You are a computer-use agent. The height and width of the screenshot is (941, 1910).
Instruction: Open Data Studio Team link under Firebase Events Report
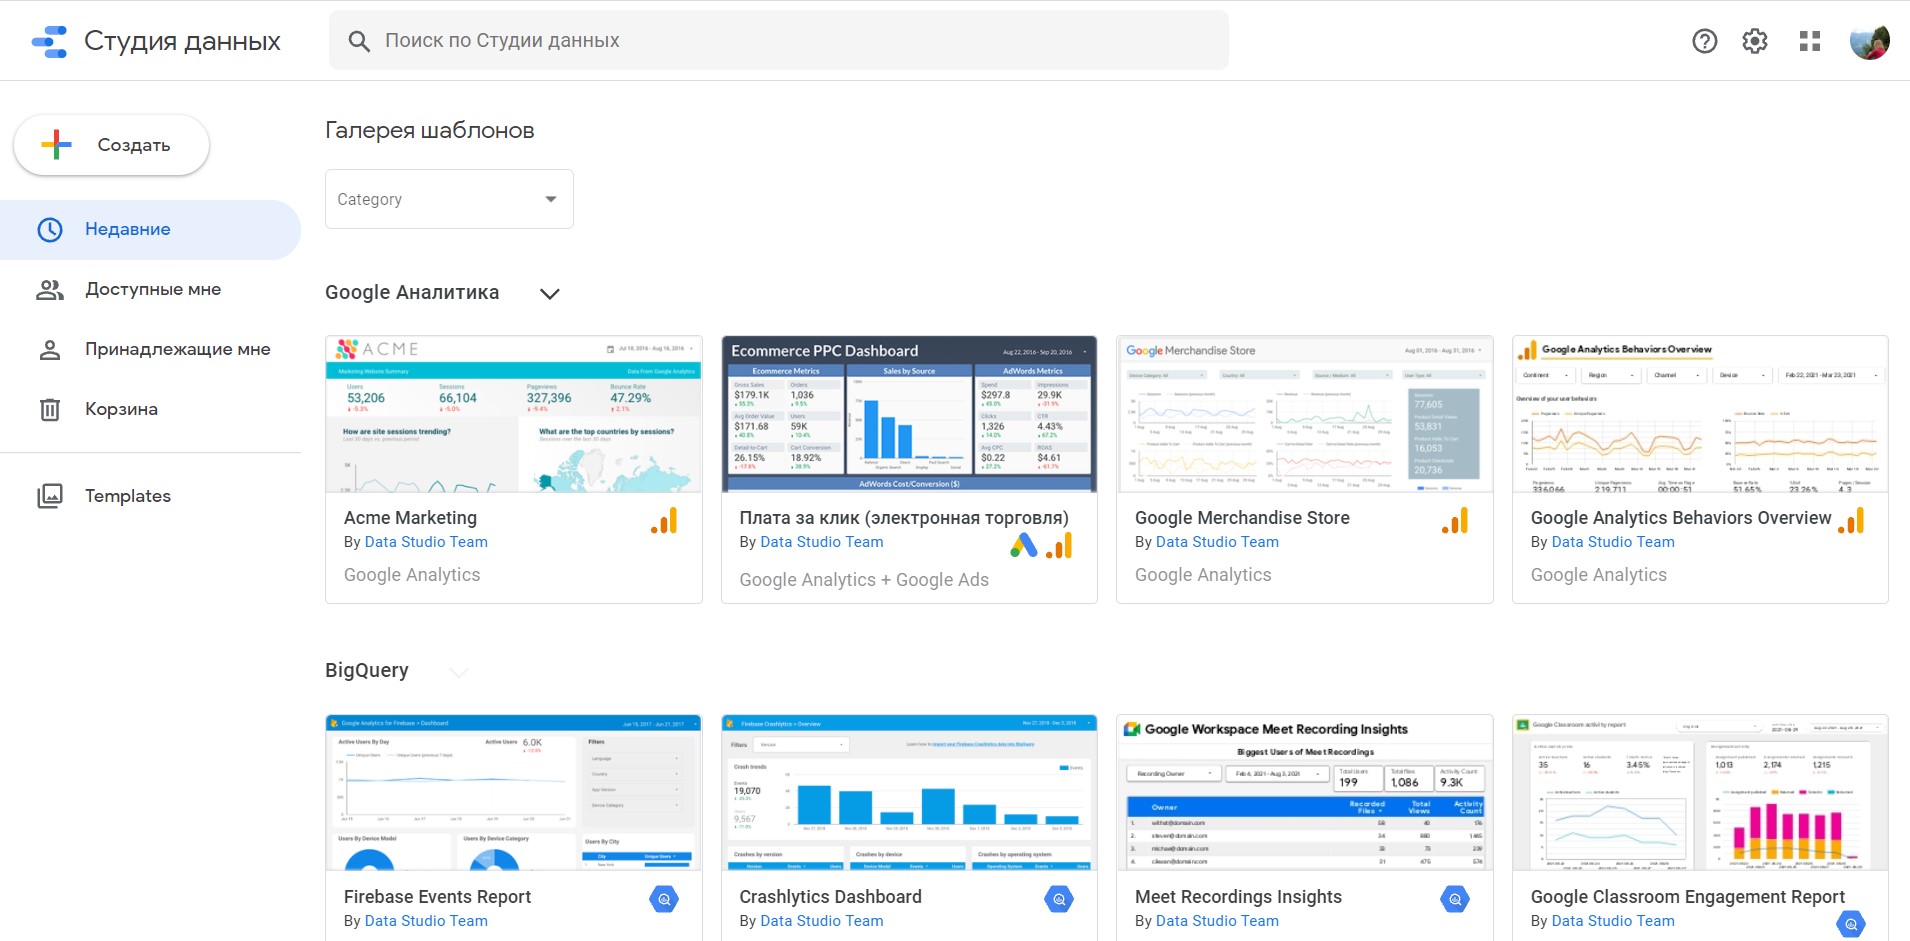tap(426, 921)
